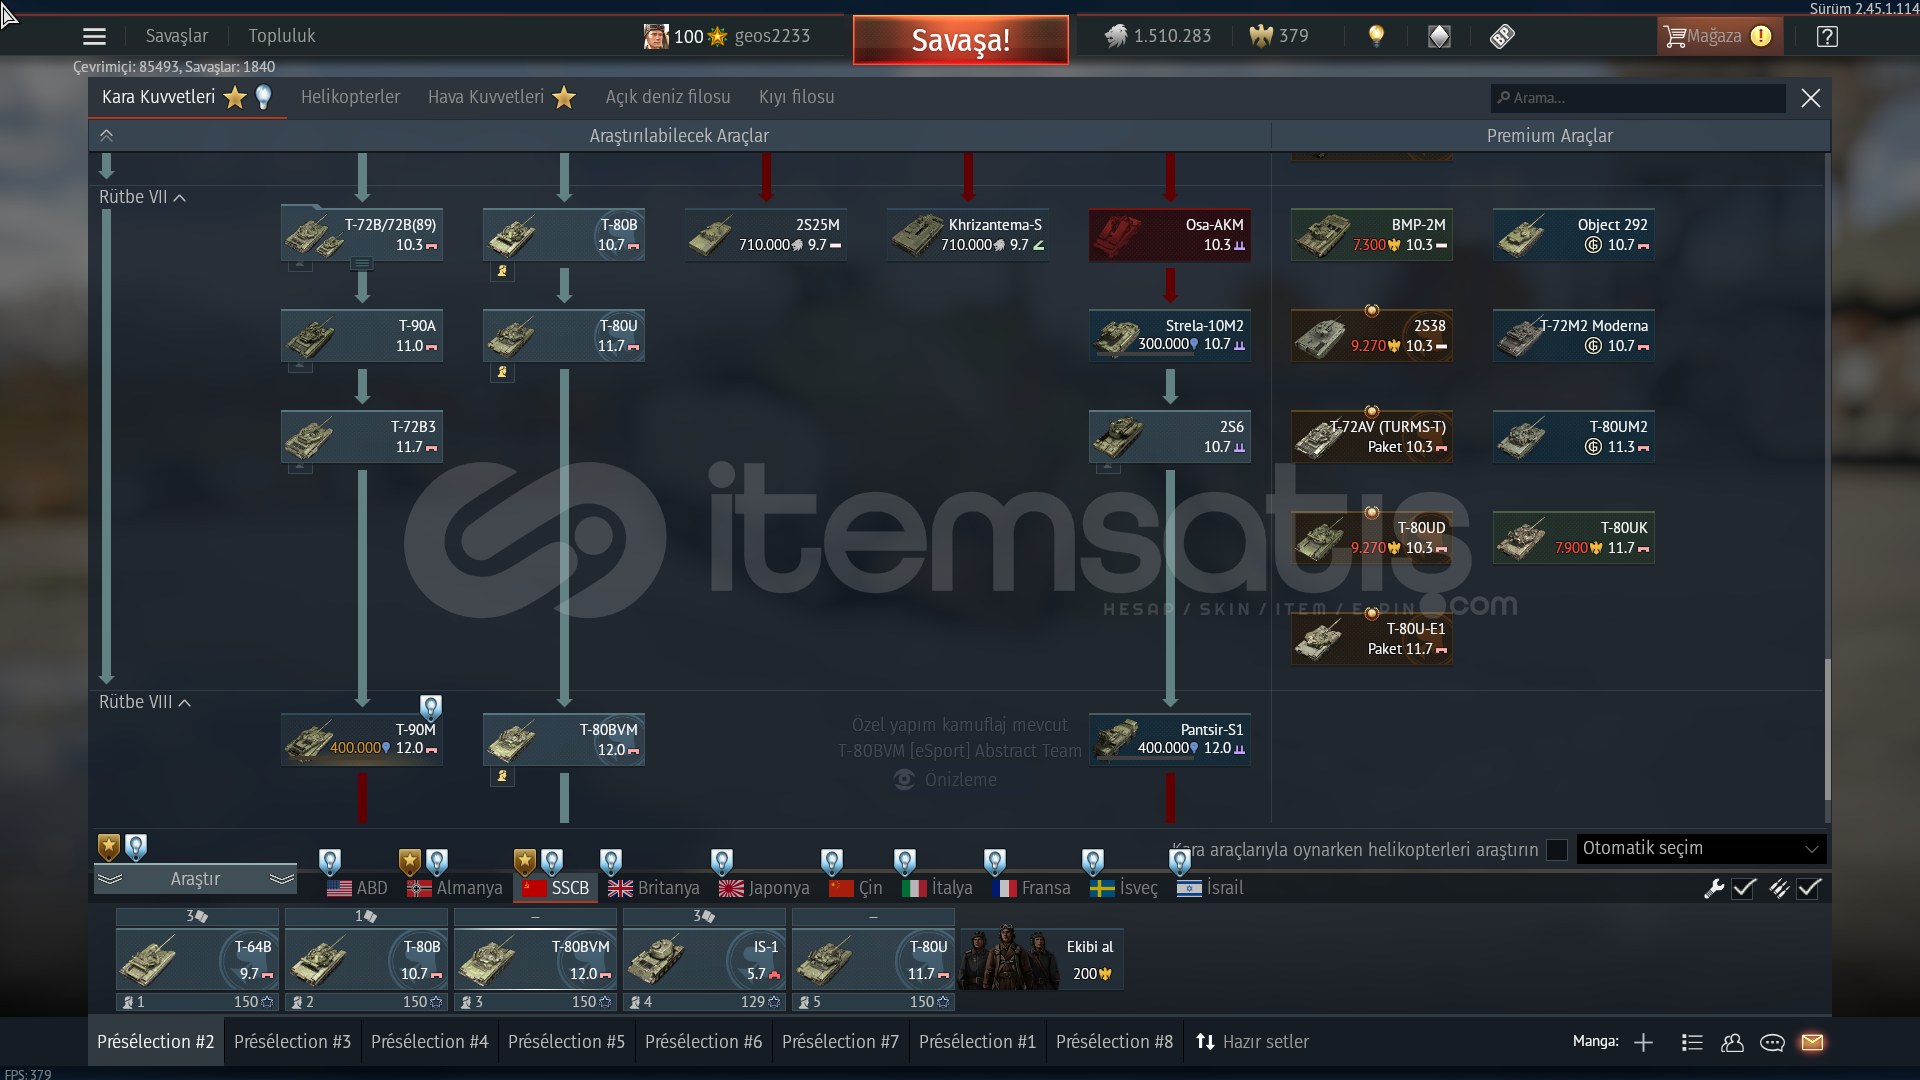The image size is (1920, 1080).
Task: Select the SSCB nation
Action: pyautogui.click(x=556, y=888)
